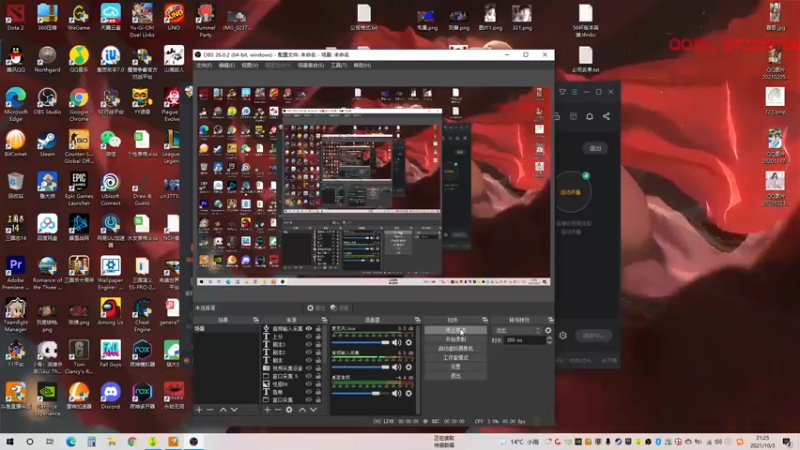Click 开始录制 to start recording
800x450 pixels.
pyautogui.click(x=456, y=339)
